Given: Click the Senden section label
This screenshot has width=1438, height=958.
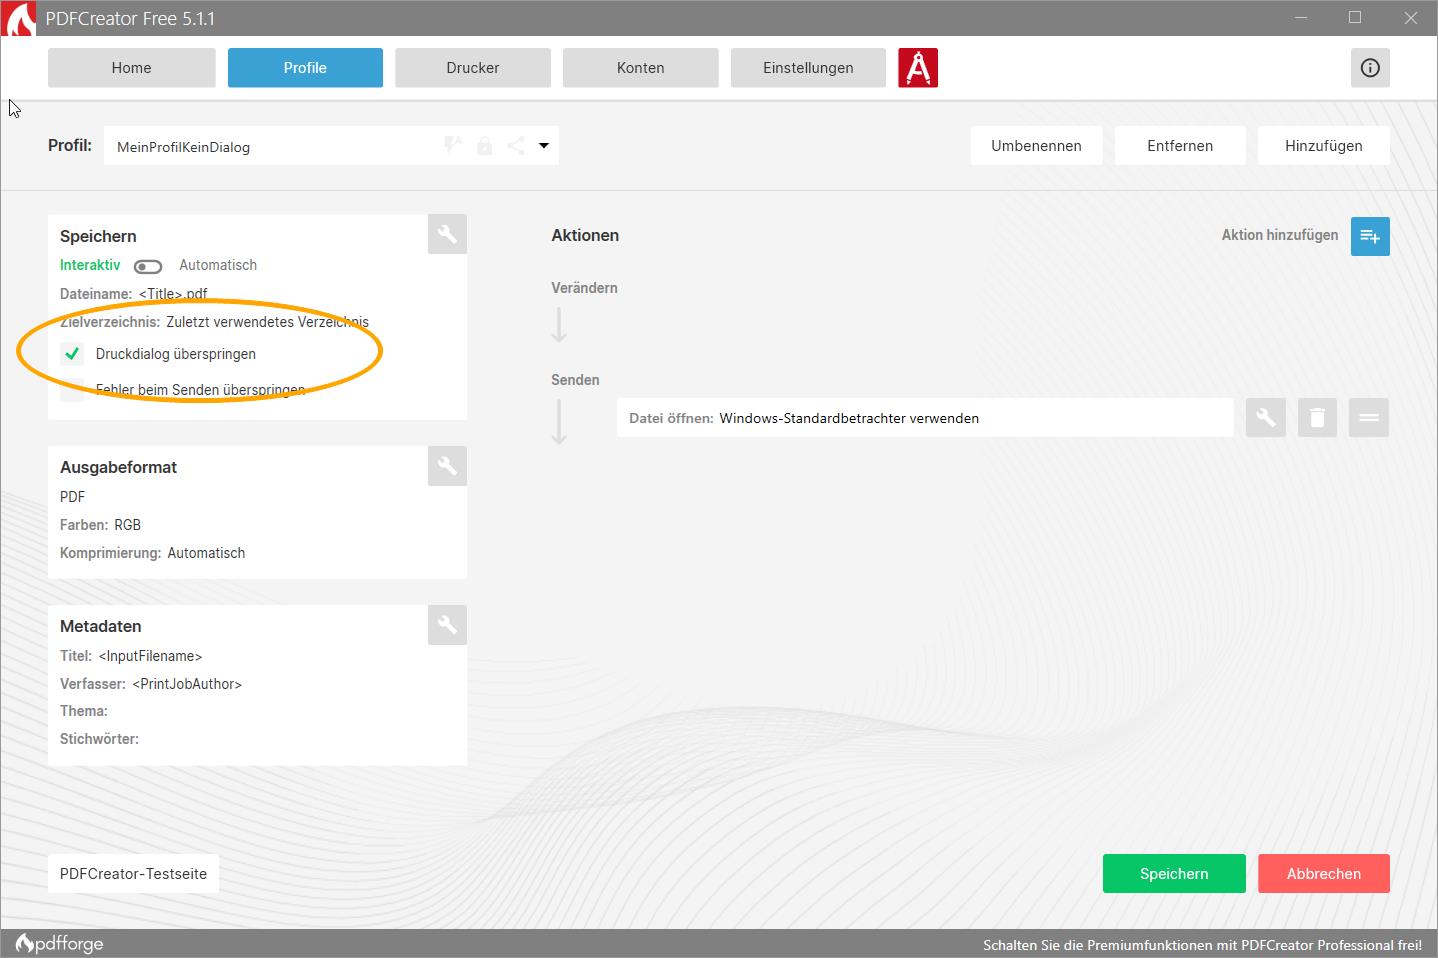Looking at the screenshot, I should 575,380.
